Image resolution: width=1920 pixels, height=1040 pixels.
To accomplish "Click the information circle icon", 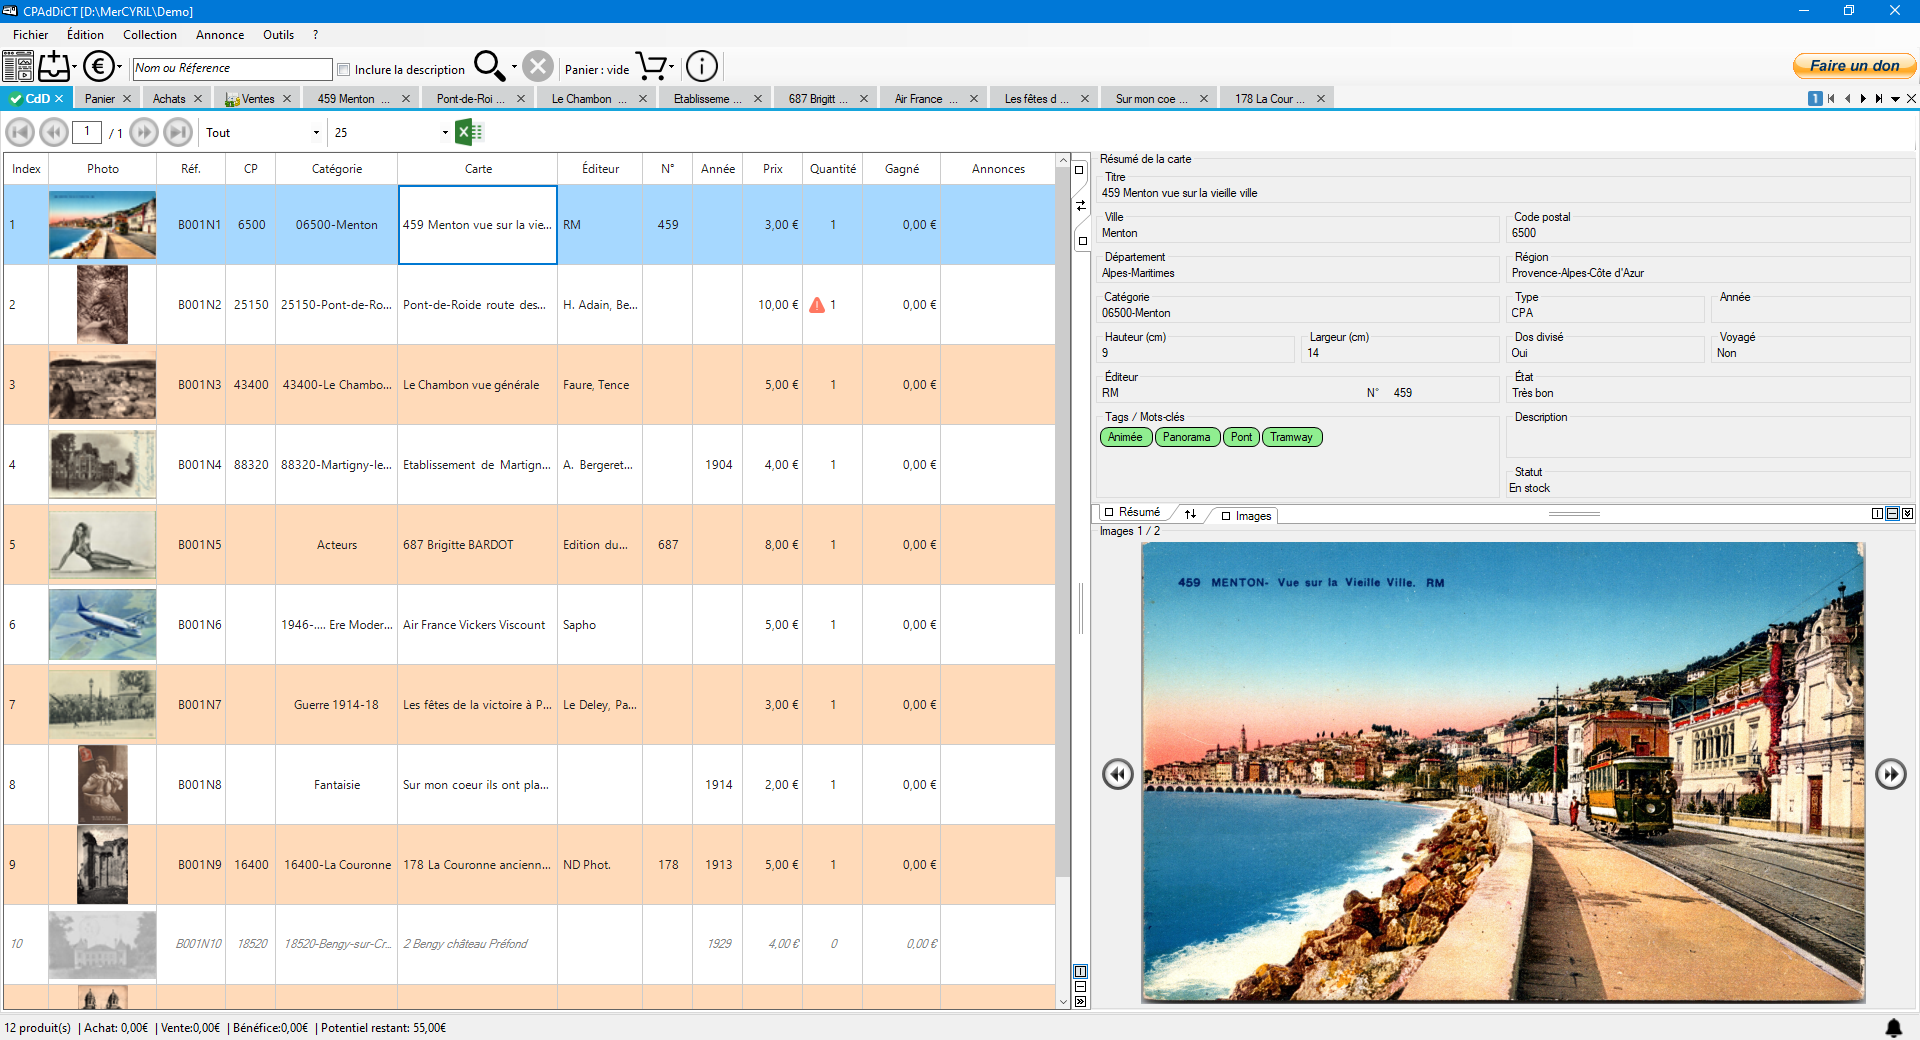I will point(702,67).
